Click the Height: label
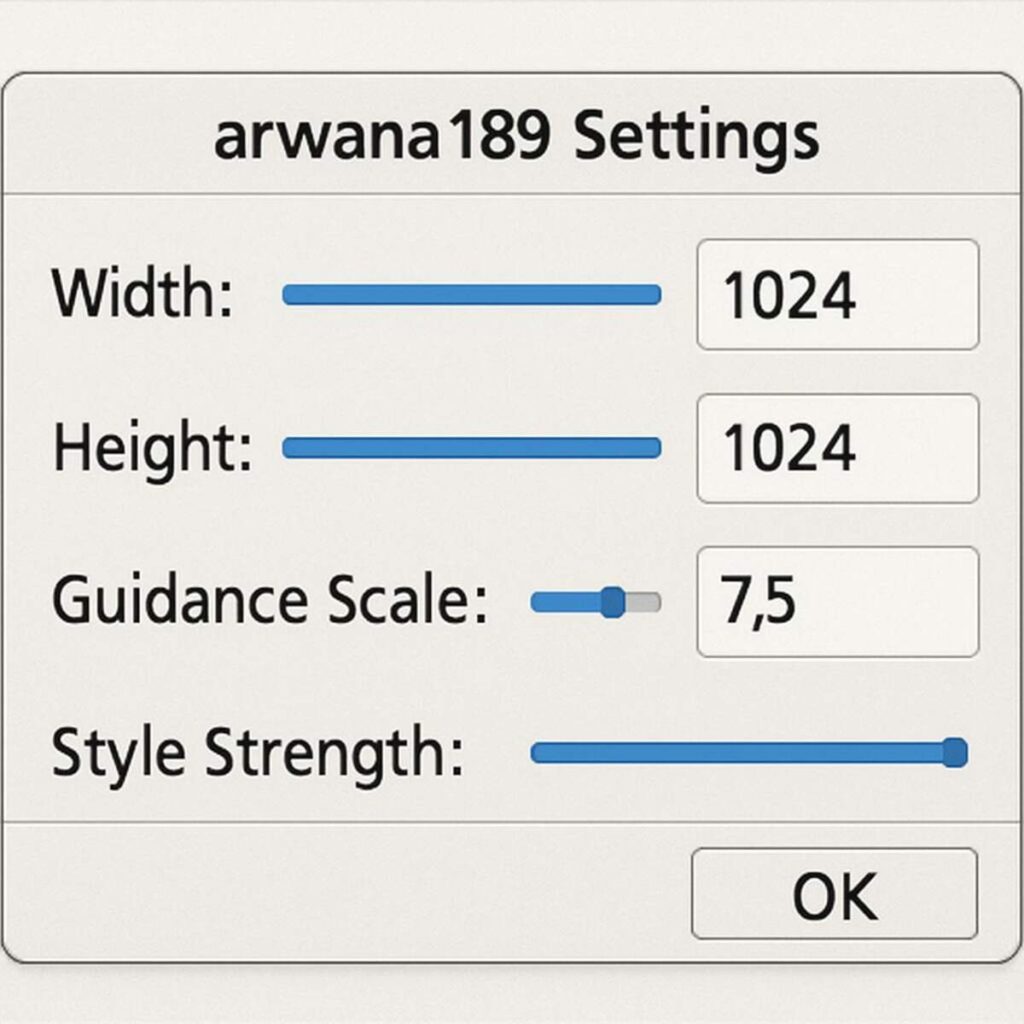The image size is (1024, 1024). tap(152, 448)
